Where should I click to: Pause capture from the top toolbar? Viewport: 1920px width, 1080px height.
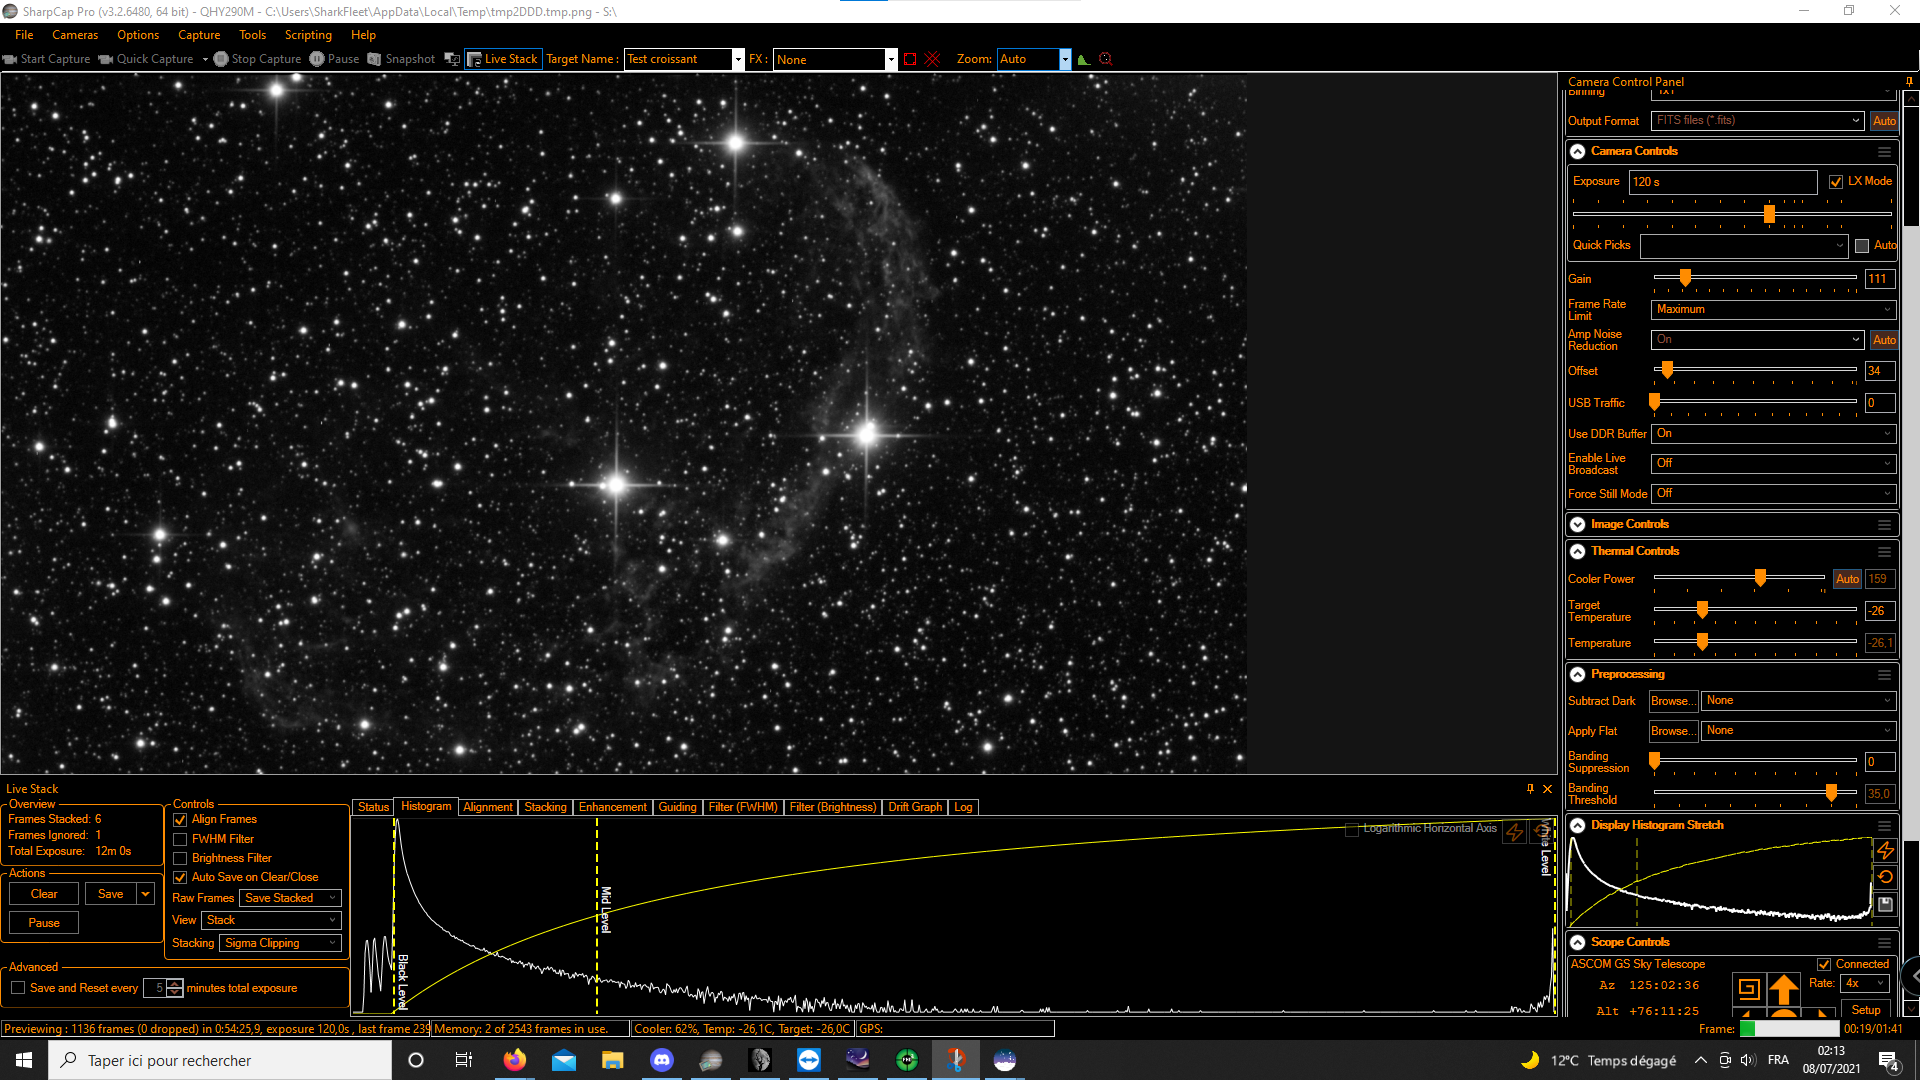(334, 59)
